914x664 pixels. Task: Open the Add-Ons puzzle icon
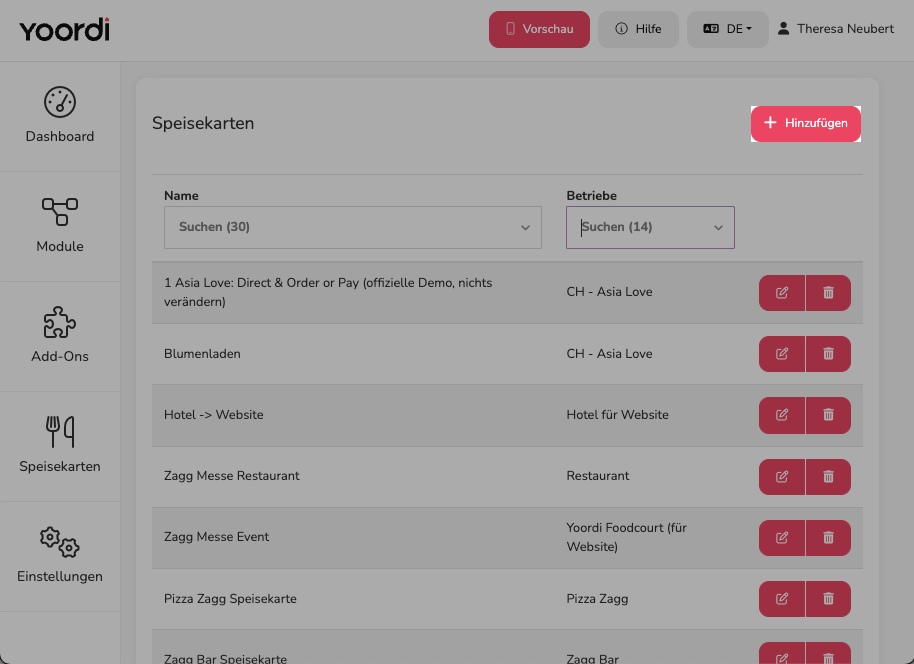pos(59,322)
